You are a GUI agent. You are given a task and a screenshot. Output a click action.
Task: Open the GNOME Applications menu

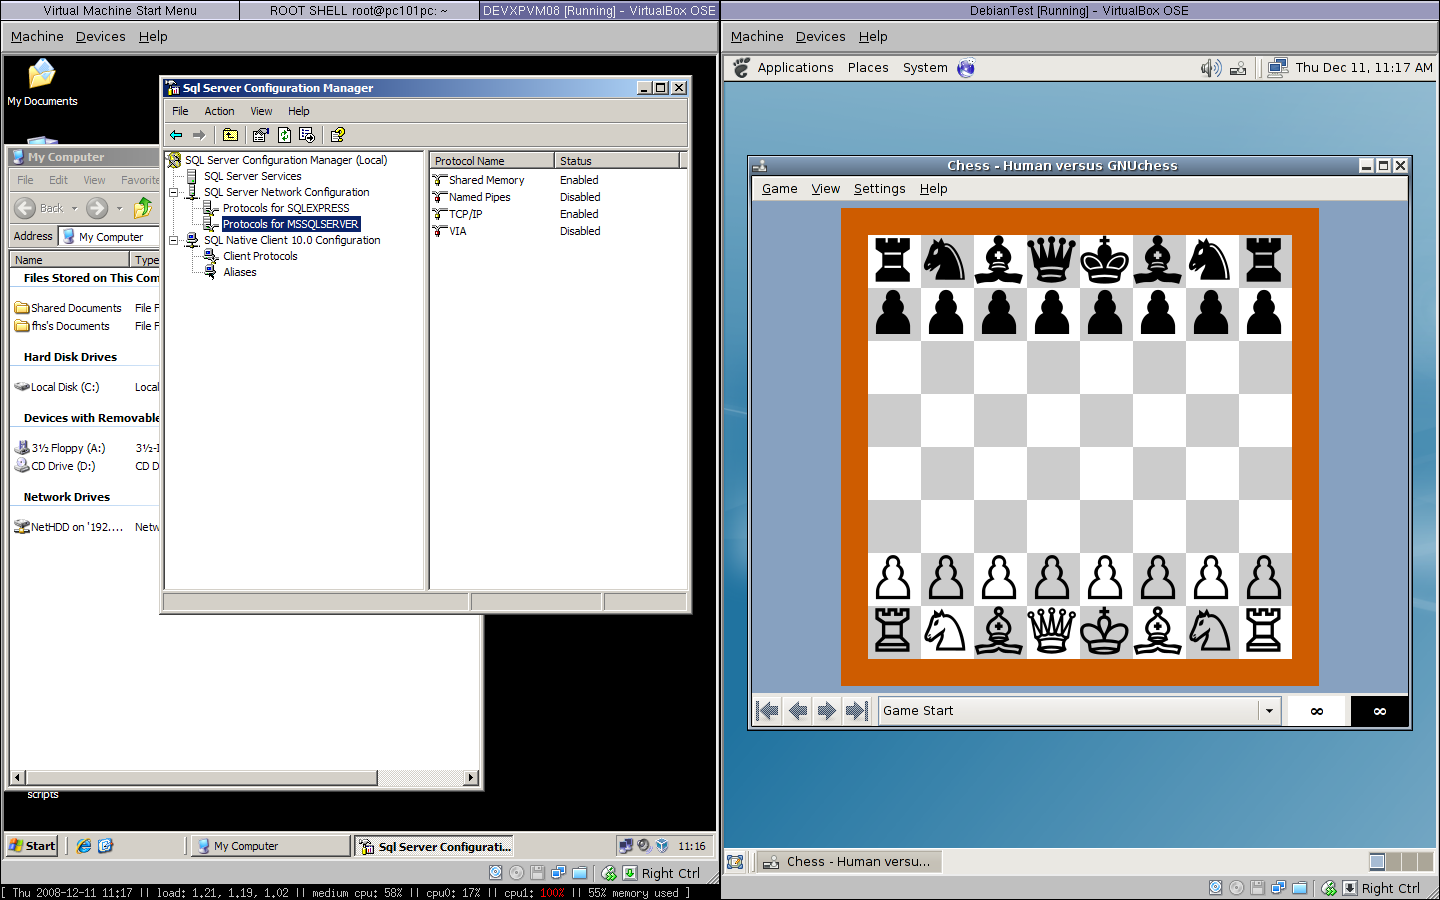796,68
